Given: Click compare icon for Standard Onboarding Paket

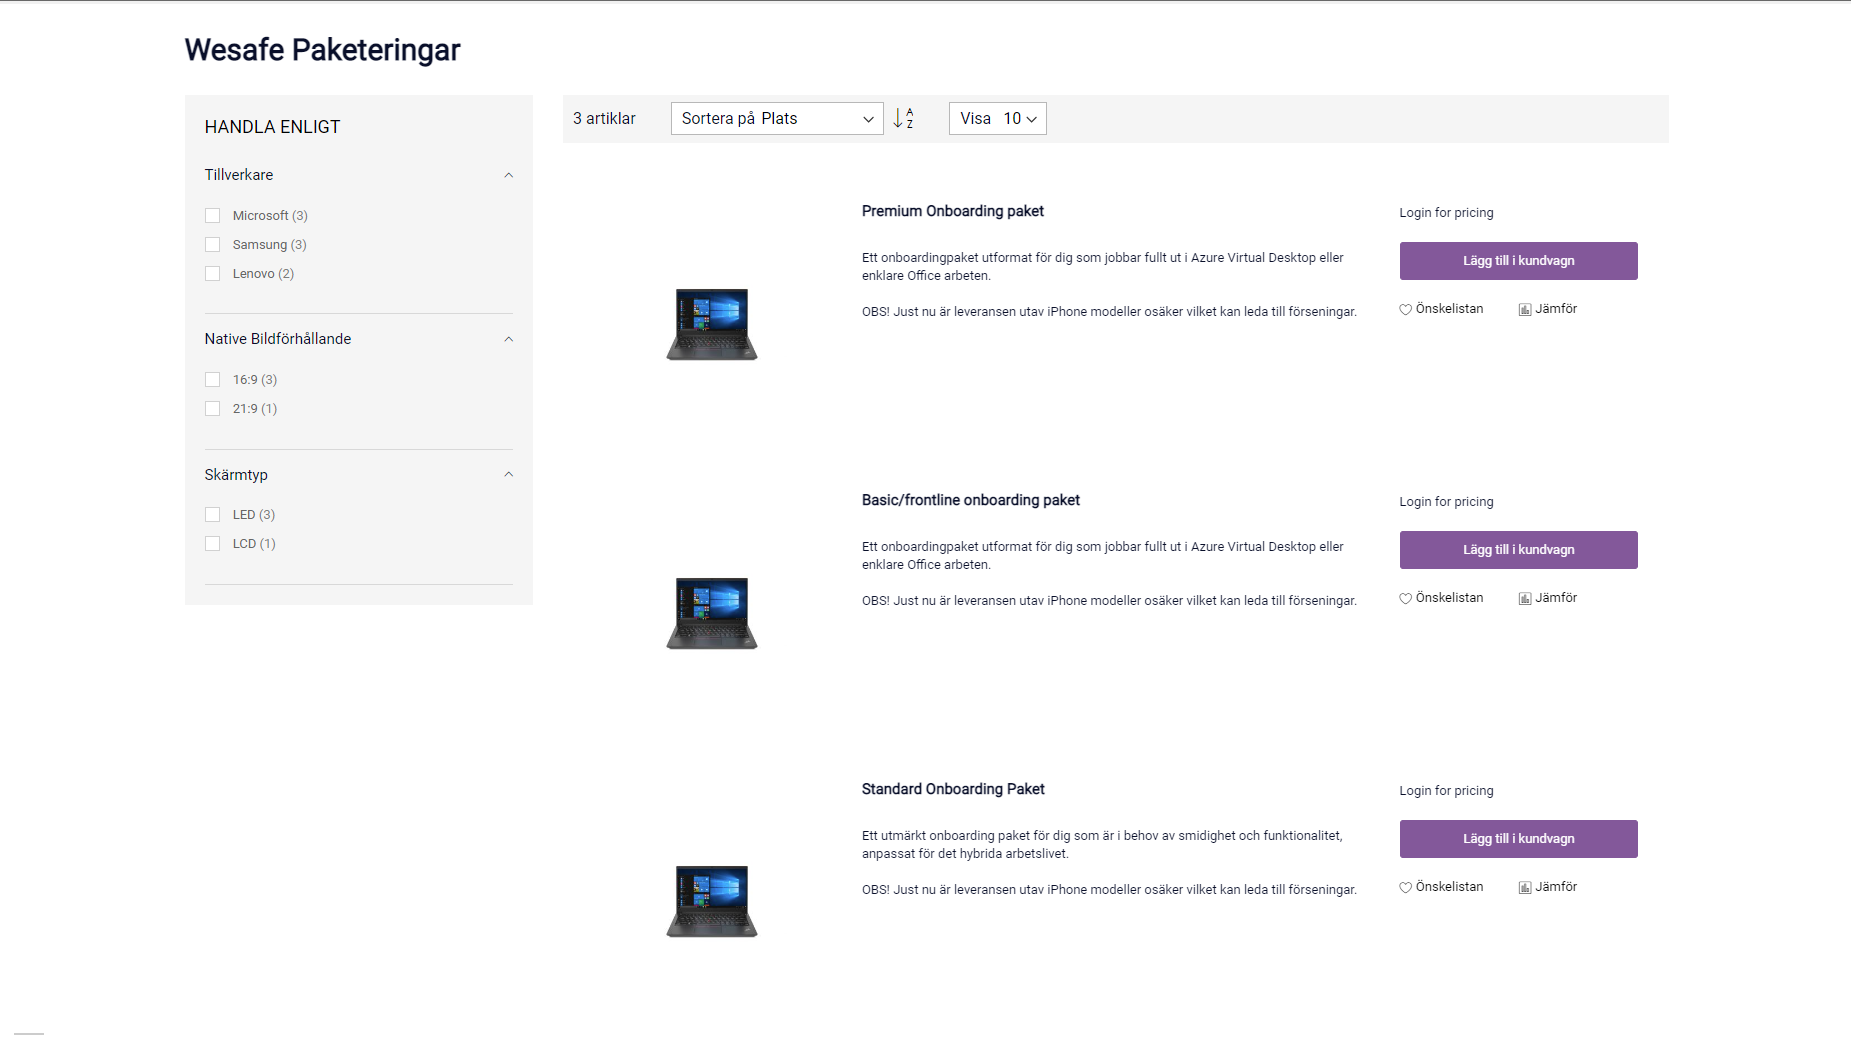Looking at the screenshot, I should pos(1525,888).
